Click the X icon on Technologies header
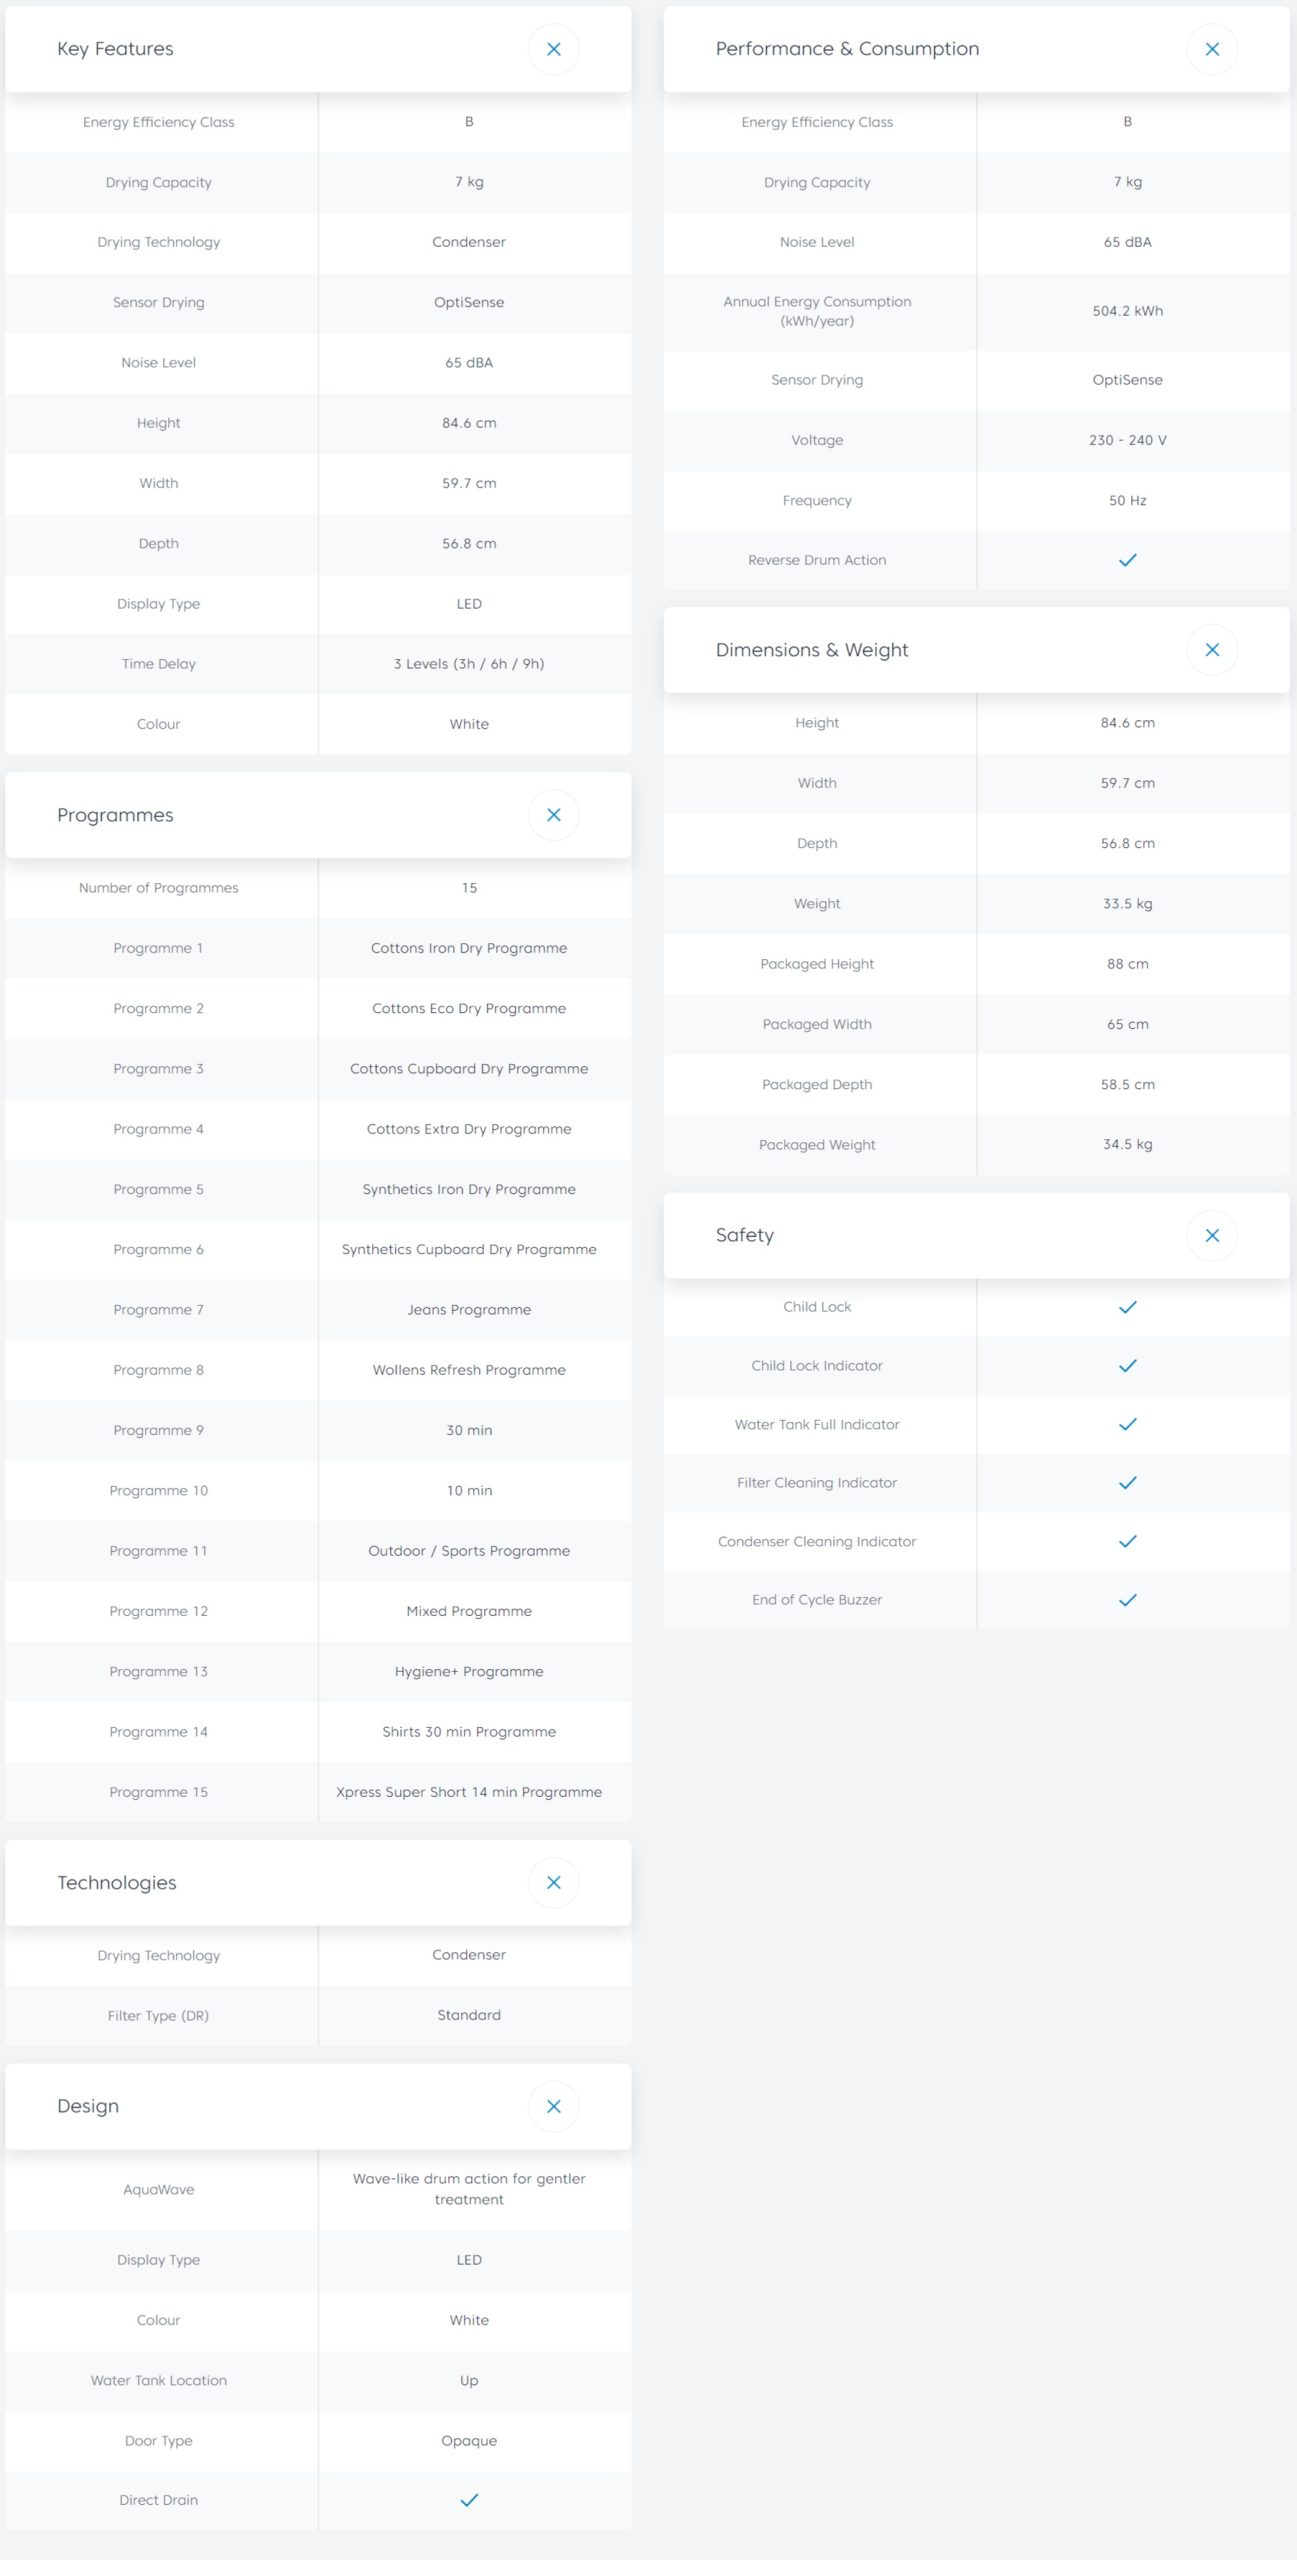Screen dimensions: 1297x2560 point(553,1882)
